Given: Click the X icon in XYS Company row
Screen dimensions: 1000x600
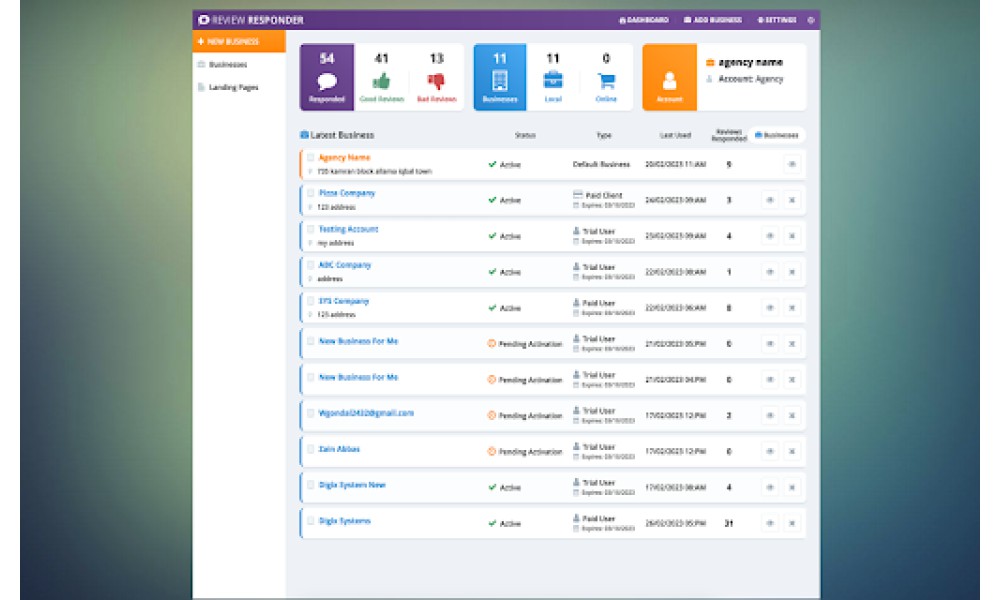Looking at the screenshot, I should (791, 308).
